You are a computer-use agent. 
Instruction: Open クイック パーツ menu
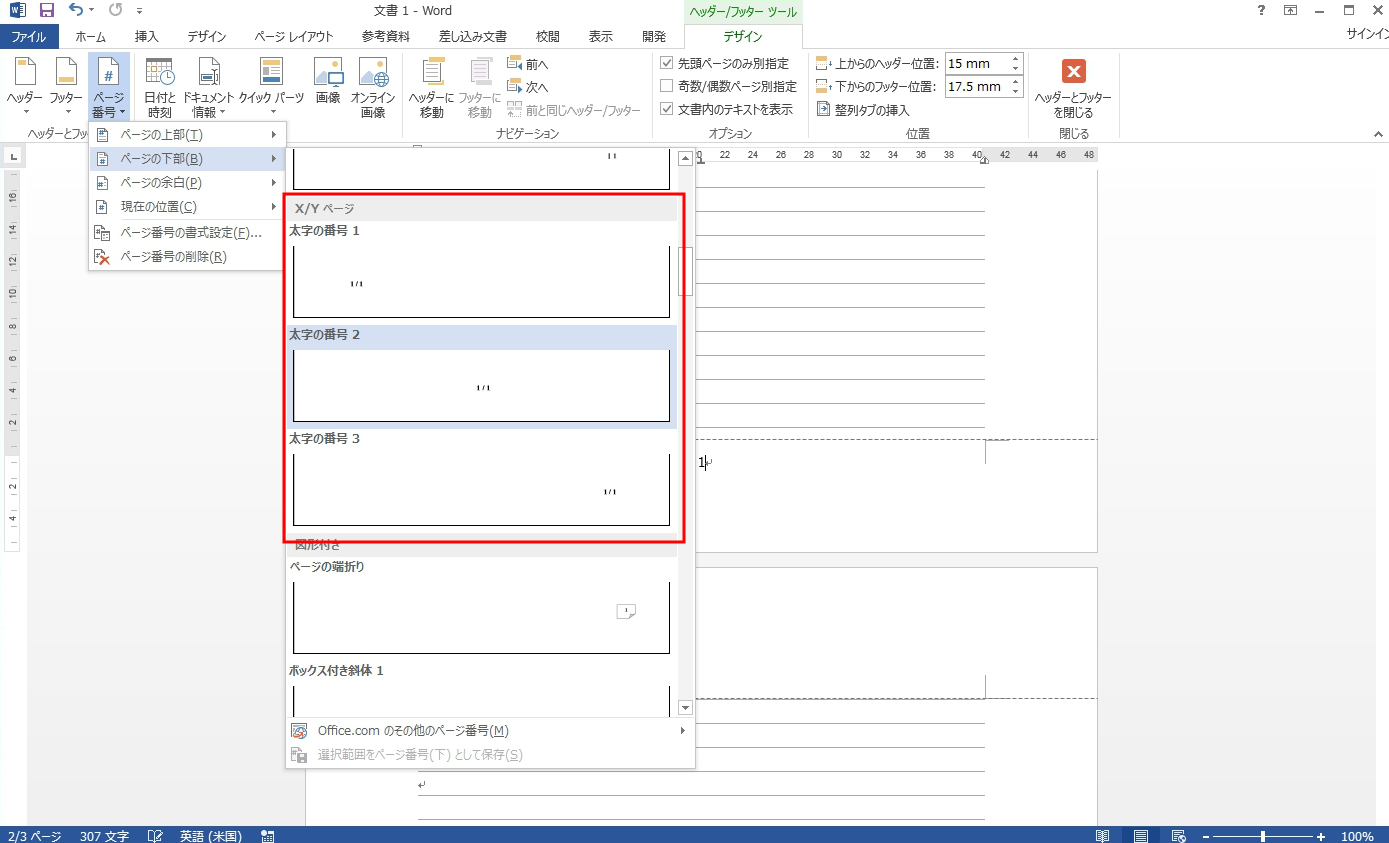tap(271, 87)
